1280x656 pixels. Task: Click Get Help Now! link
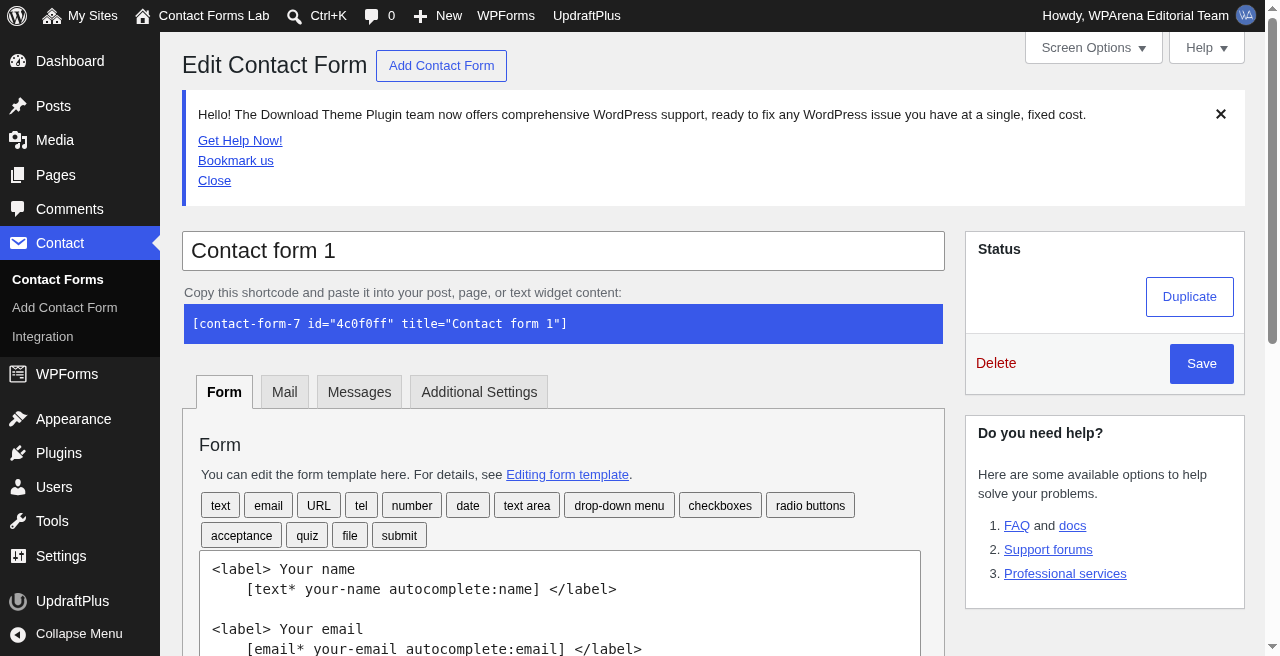click(x=240, y=141)
